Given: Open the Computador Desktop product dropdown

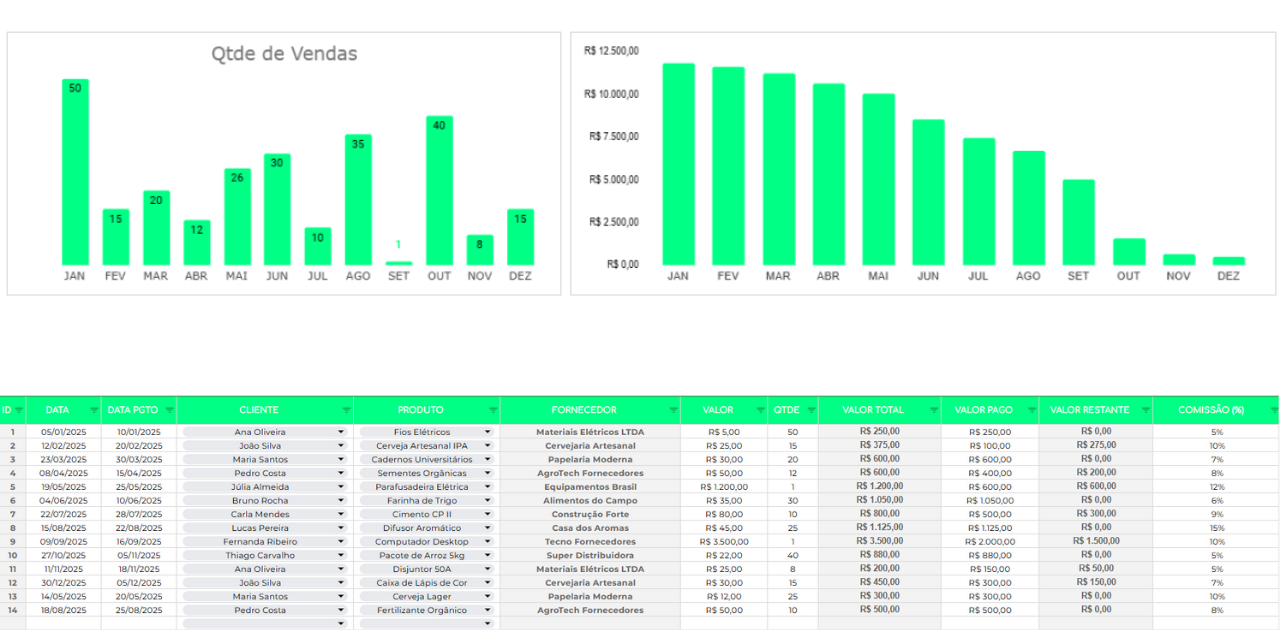Looking at the screenshot, I should coord(488,542).
